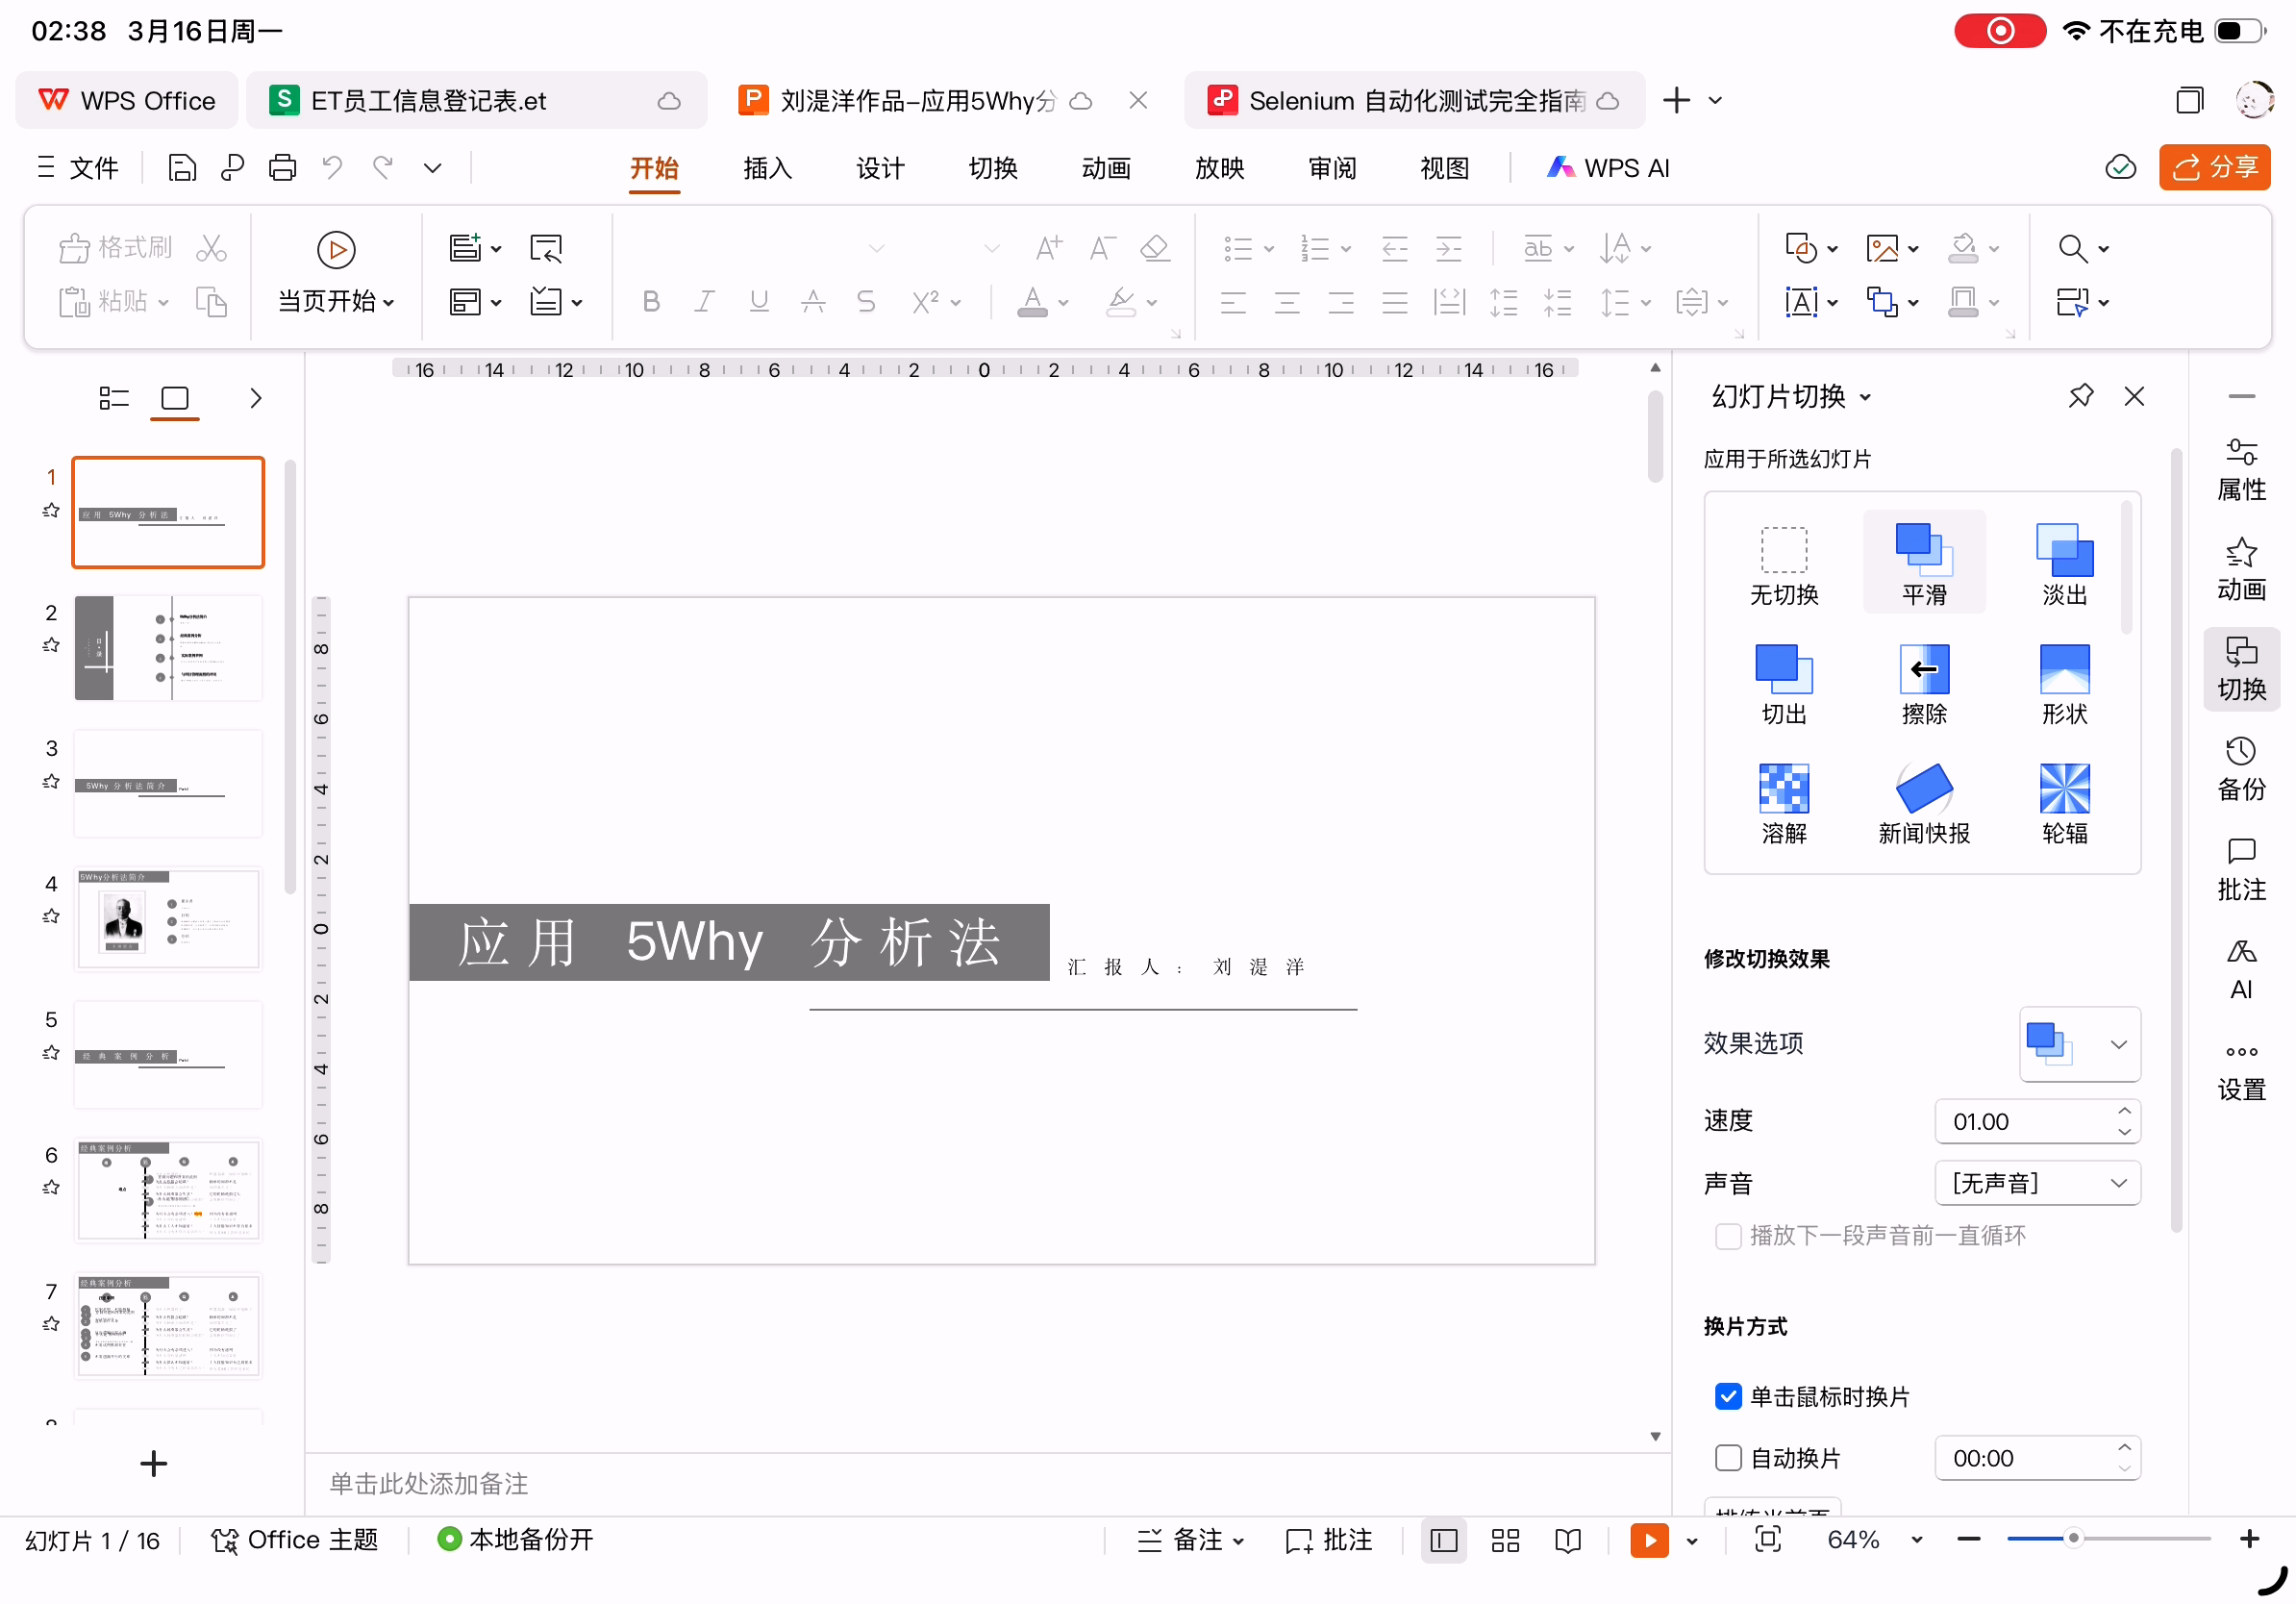Select the 溶解 (Dissolve) transition icon
Image resolution: width=2296 pixels, height=1604 pixels.
tap(1783, 788)
